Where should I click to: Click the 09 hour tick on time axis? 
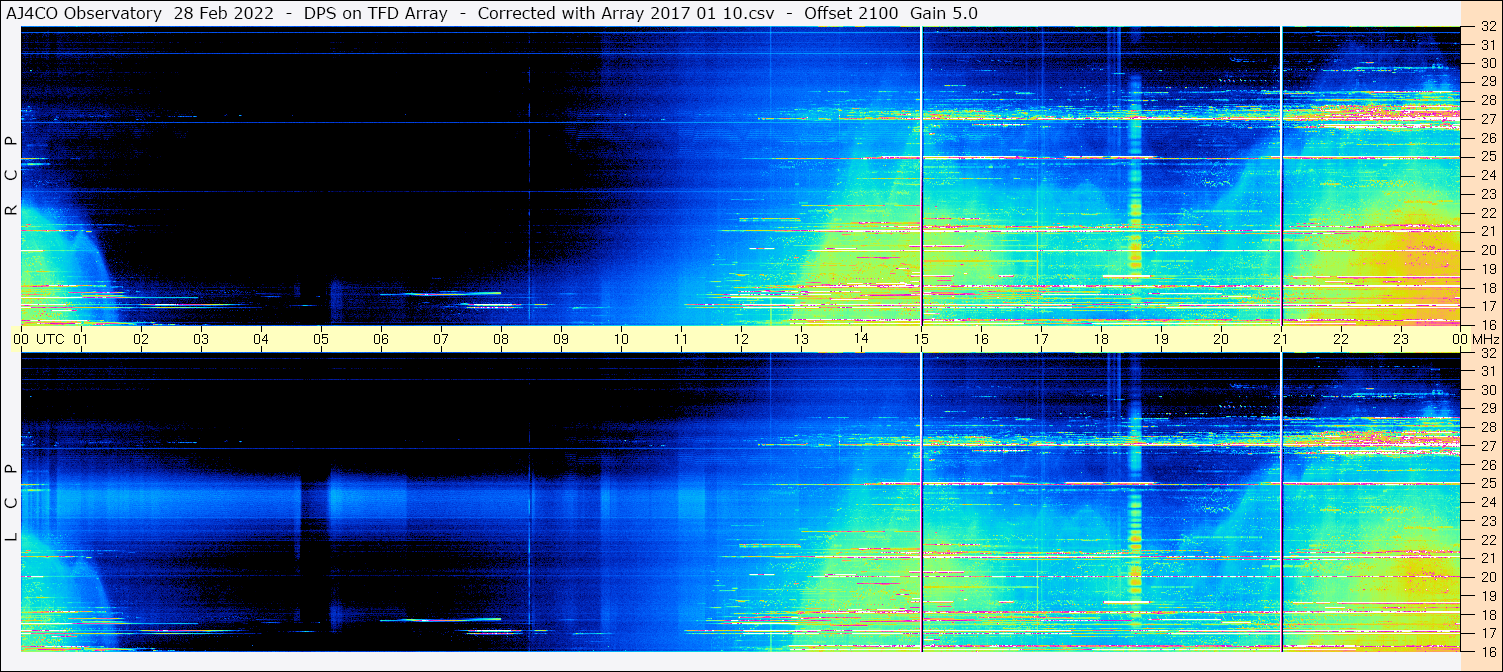[x=561, y=339]
